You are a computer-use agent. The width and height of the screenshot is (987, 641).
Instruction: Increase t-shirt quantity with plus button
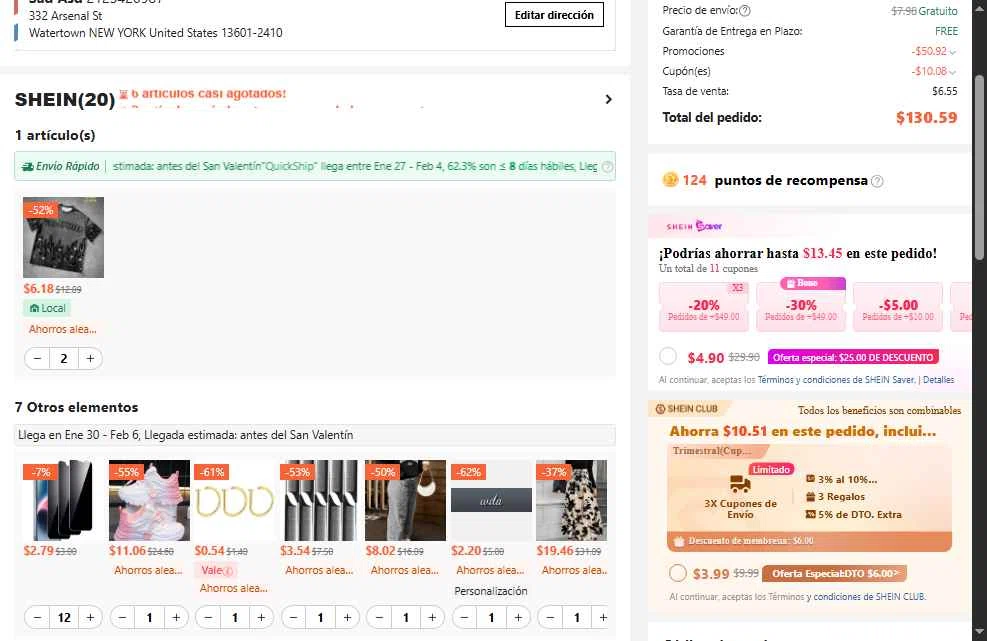pyautogui.click(x=90, y=358)
